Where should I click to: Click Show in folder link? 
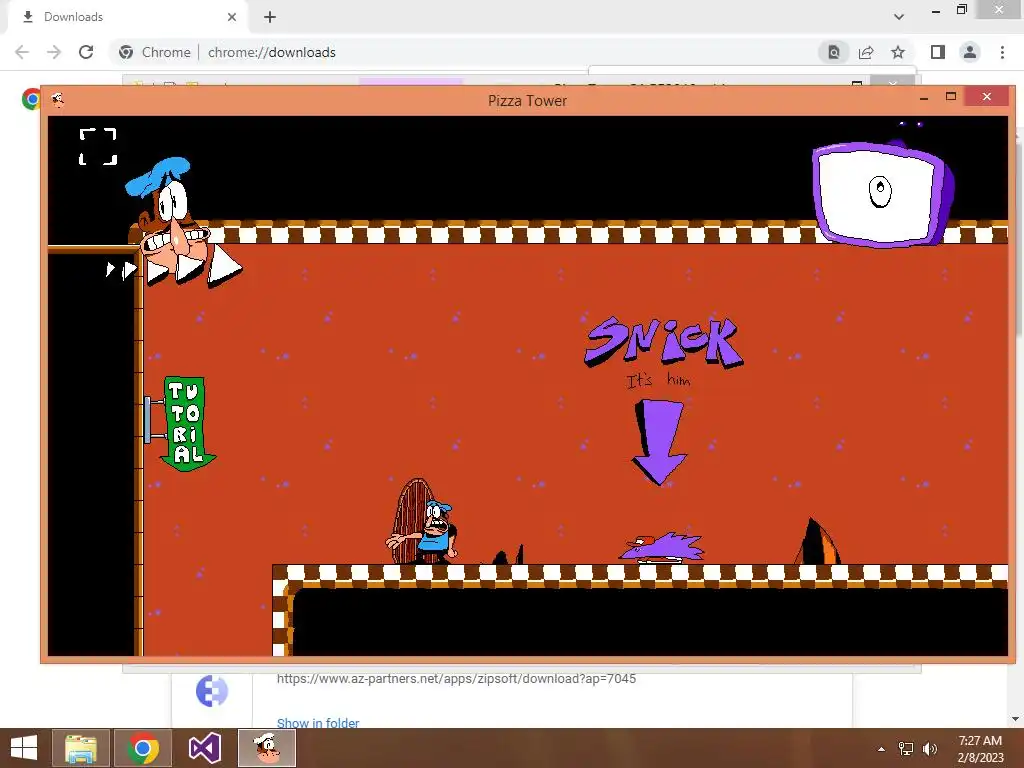[318, 723]
